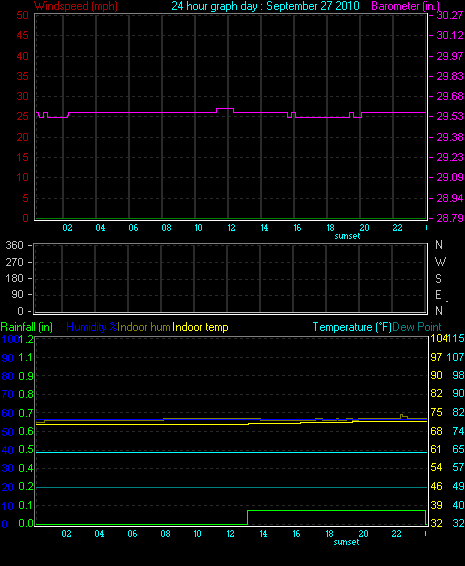Click the 30.27 barometer scale value

449,15
